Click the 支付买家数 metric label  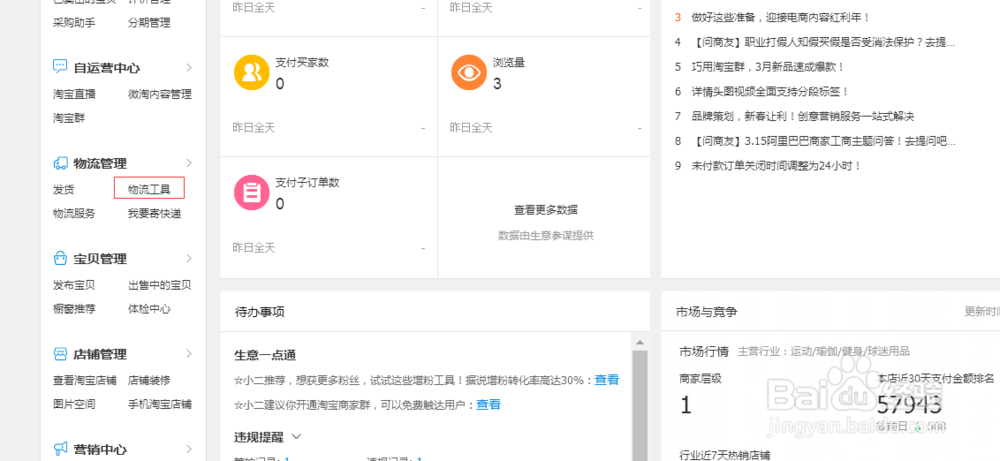(x=302, y=62)
